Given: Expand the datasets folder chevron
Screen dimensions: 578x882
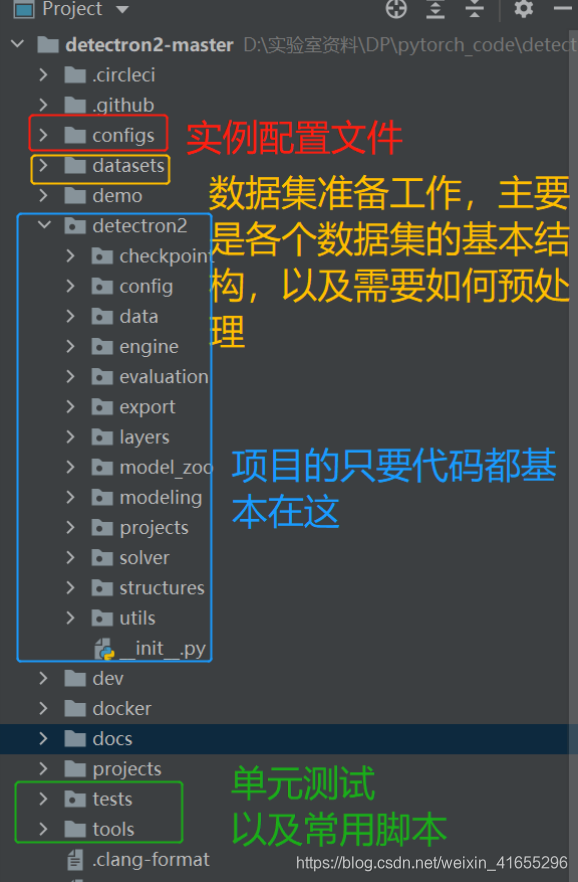Looking at the screenshot, I should point(43,165).
